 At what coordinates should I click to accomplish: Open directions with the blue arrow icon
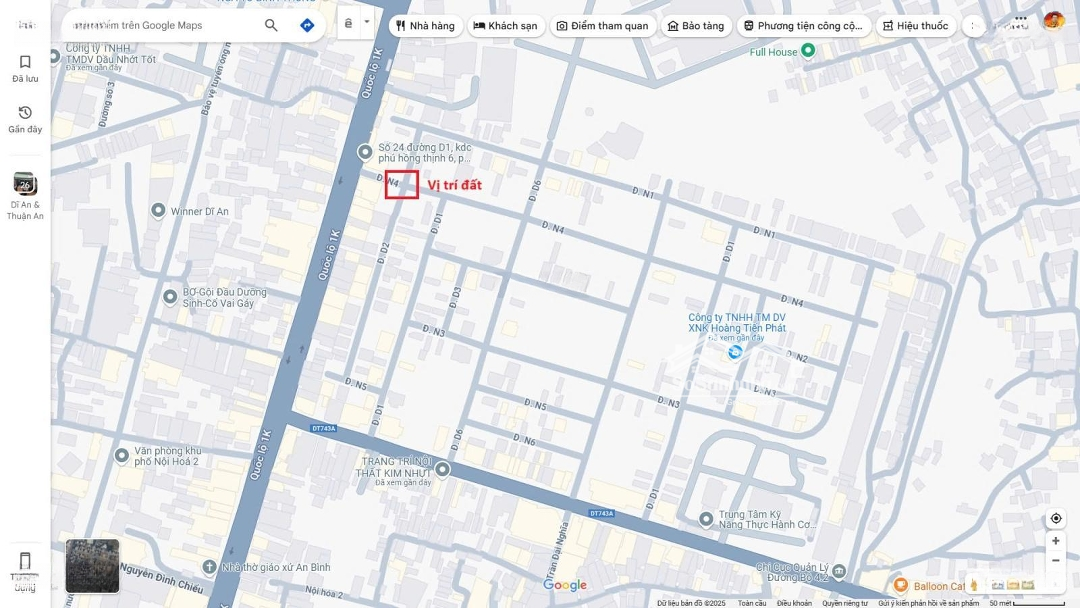pyautogui.click(x=307, y=25)
